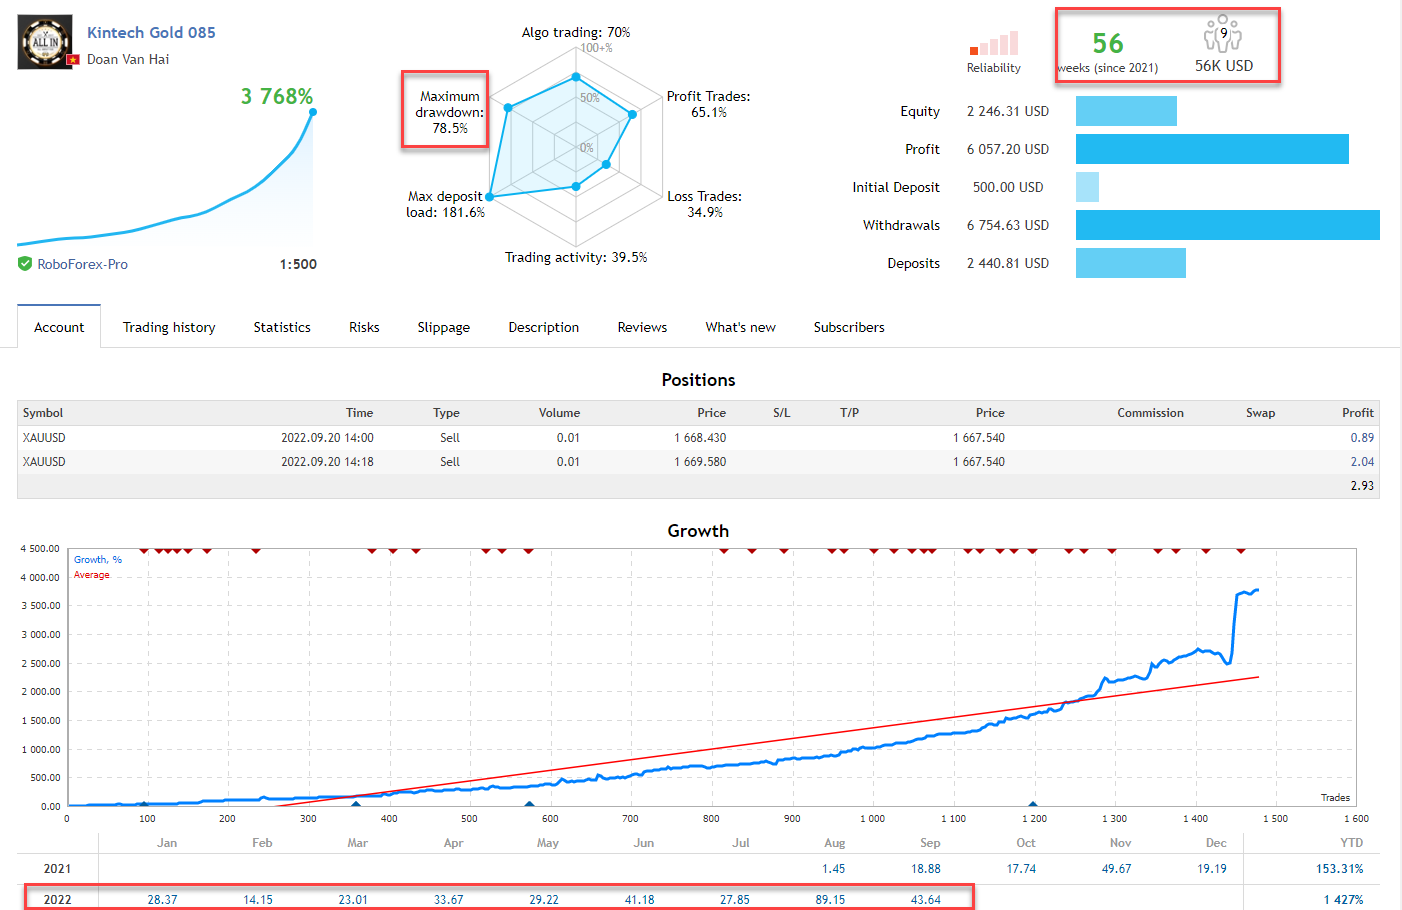This screenshot has height=910, width=1402.
Task: Sort positions by Time column header
Action: (359, 413)
